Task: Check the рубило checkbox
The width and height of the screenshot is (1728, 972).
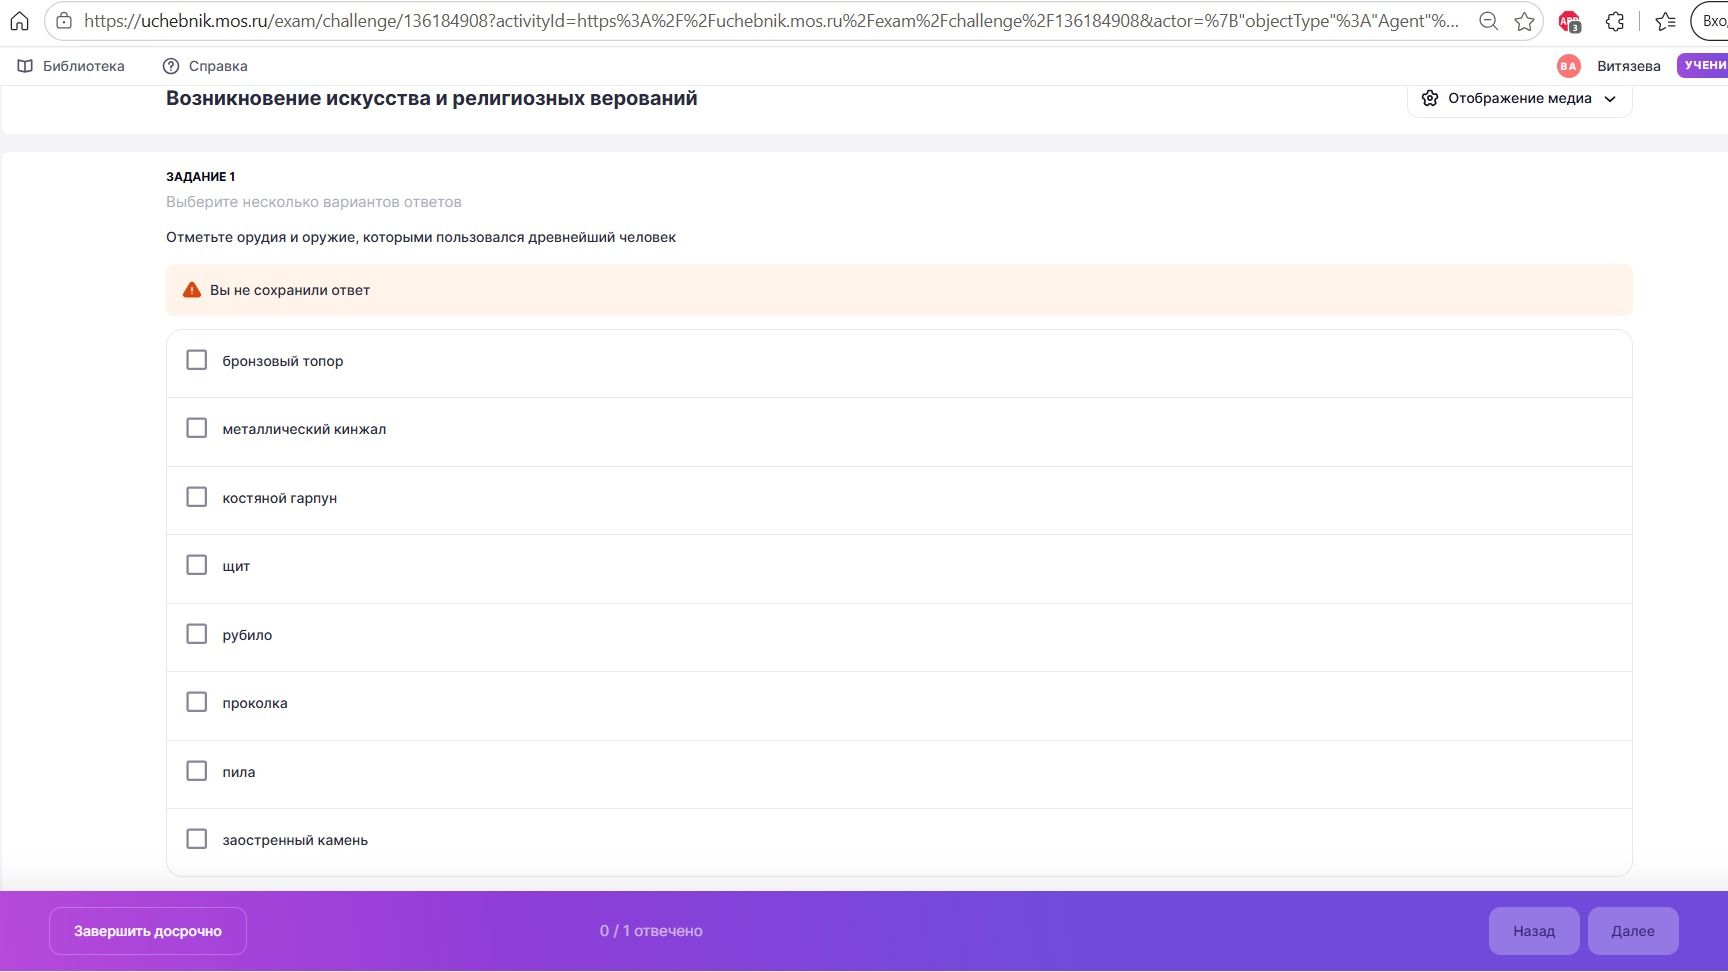Action: pyautogui.click(x=197, y=634)
